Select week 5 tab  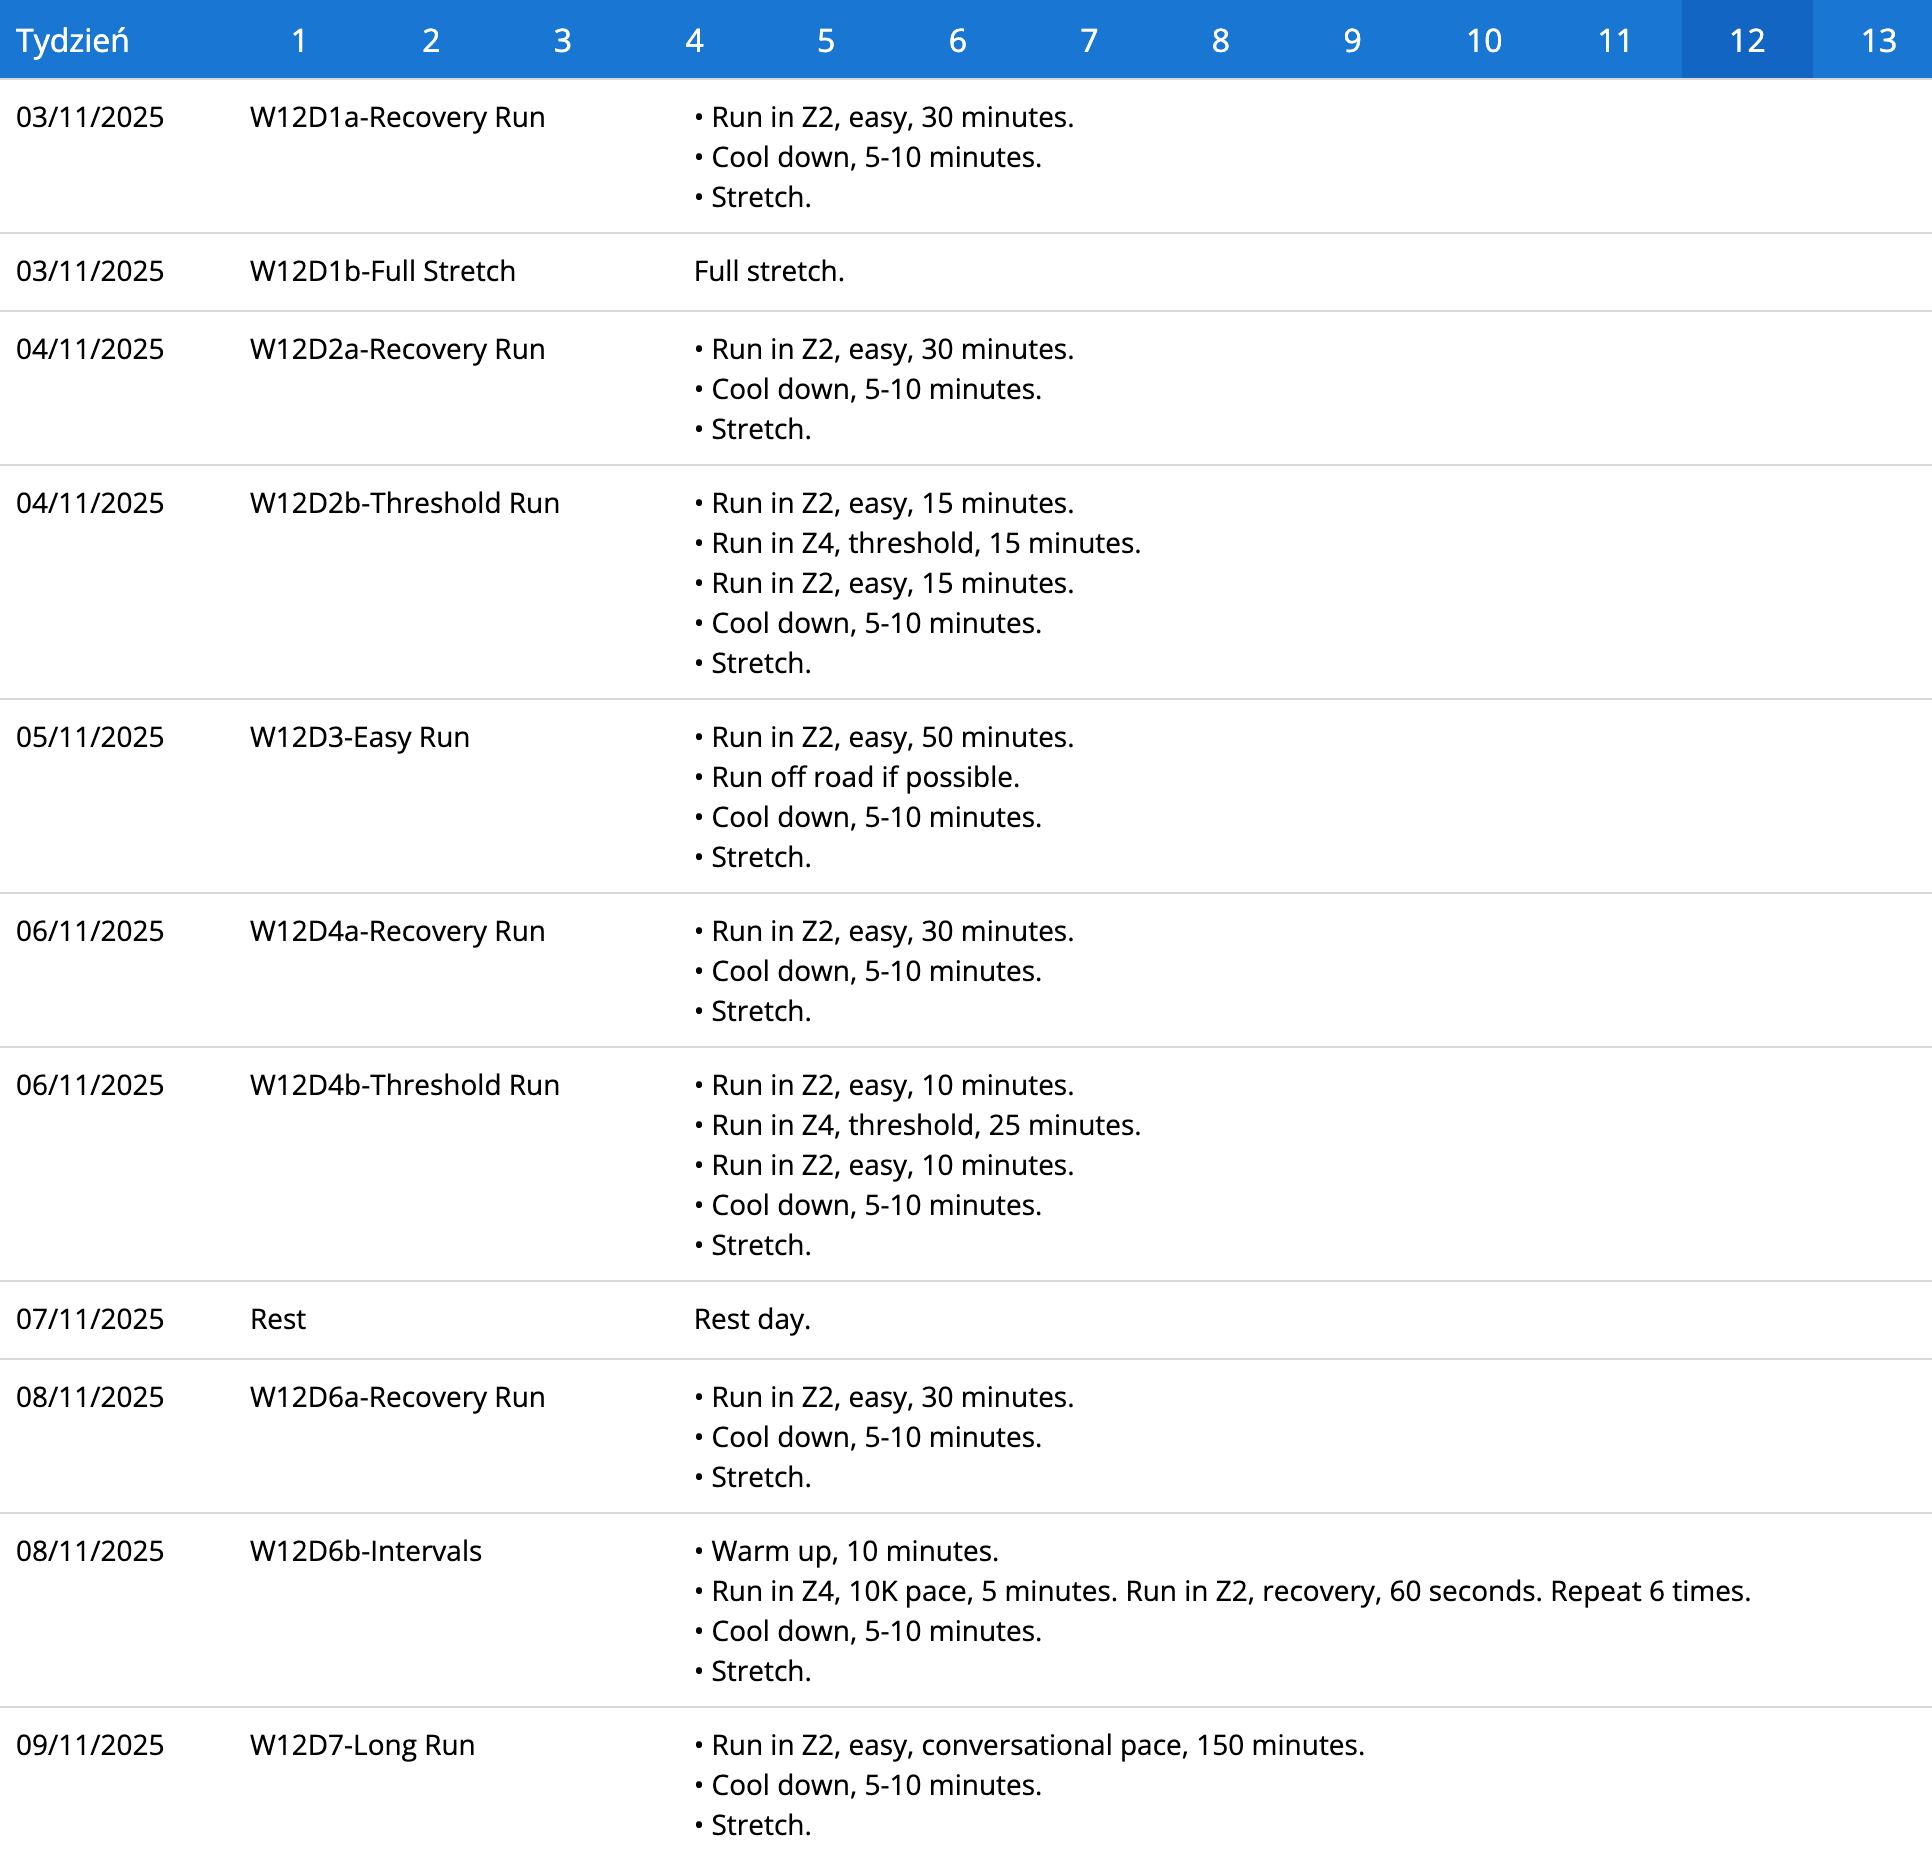(825, 40)
